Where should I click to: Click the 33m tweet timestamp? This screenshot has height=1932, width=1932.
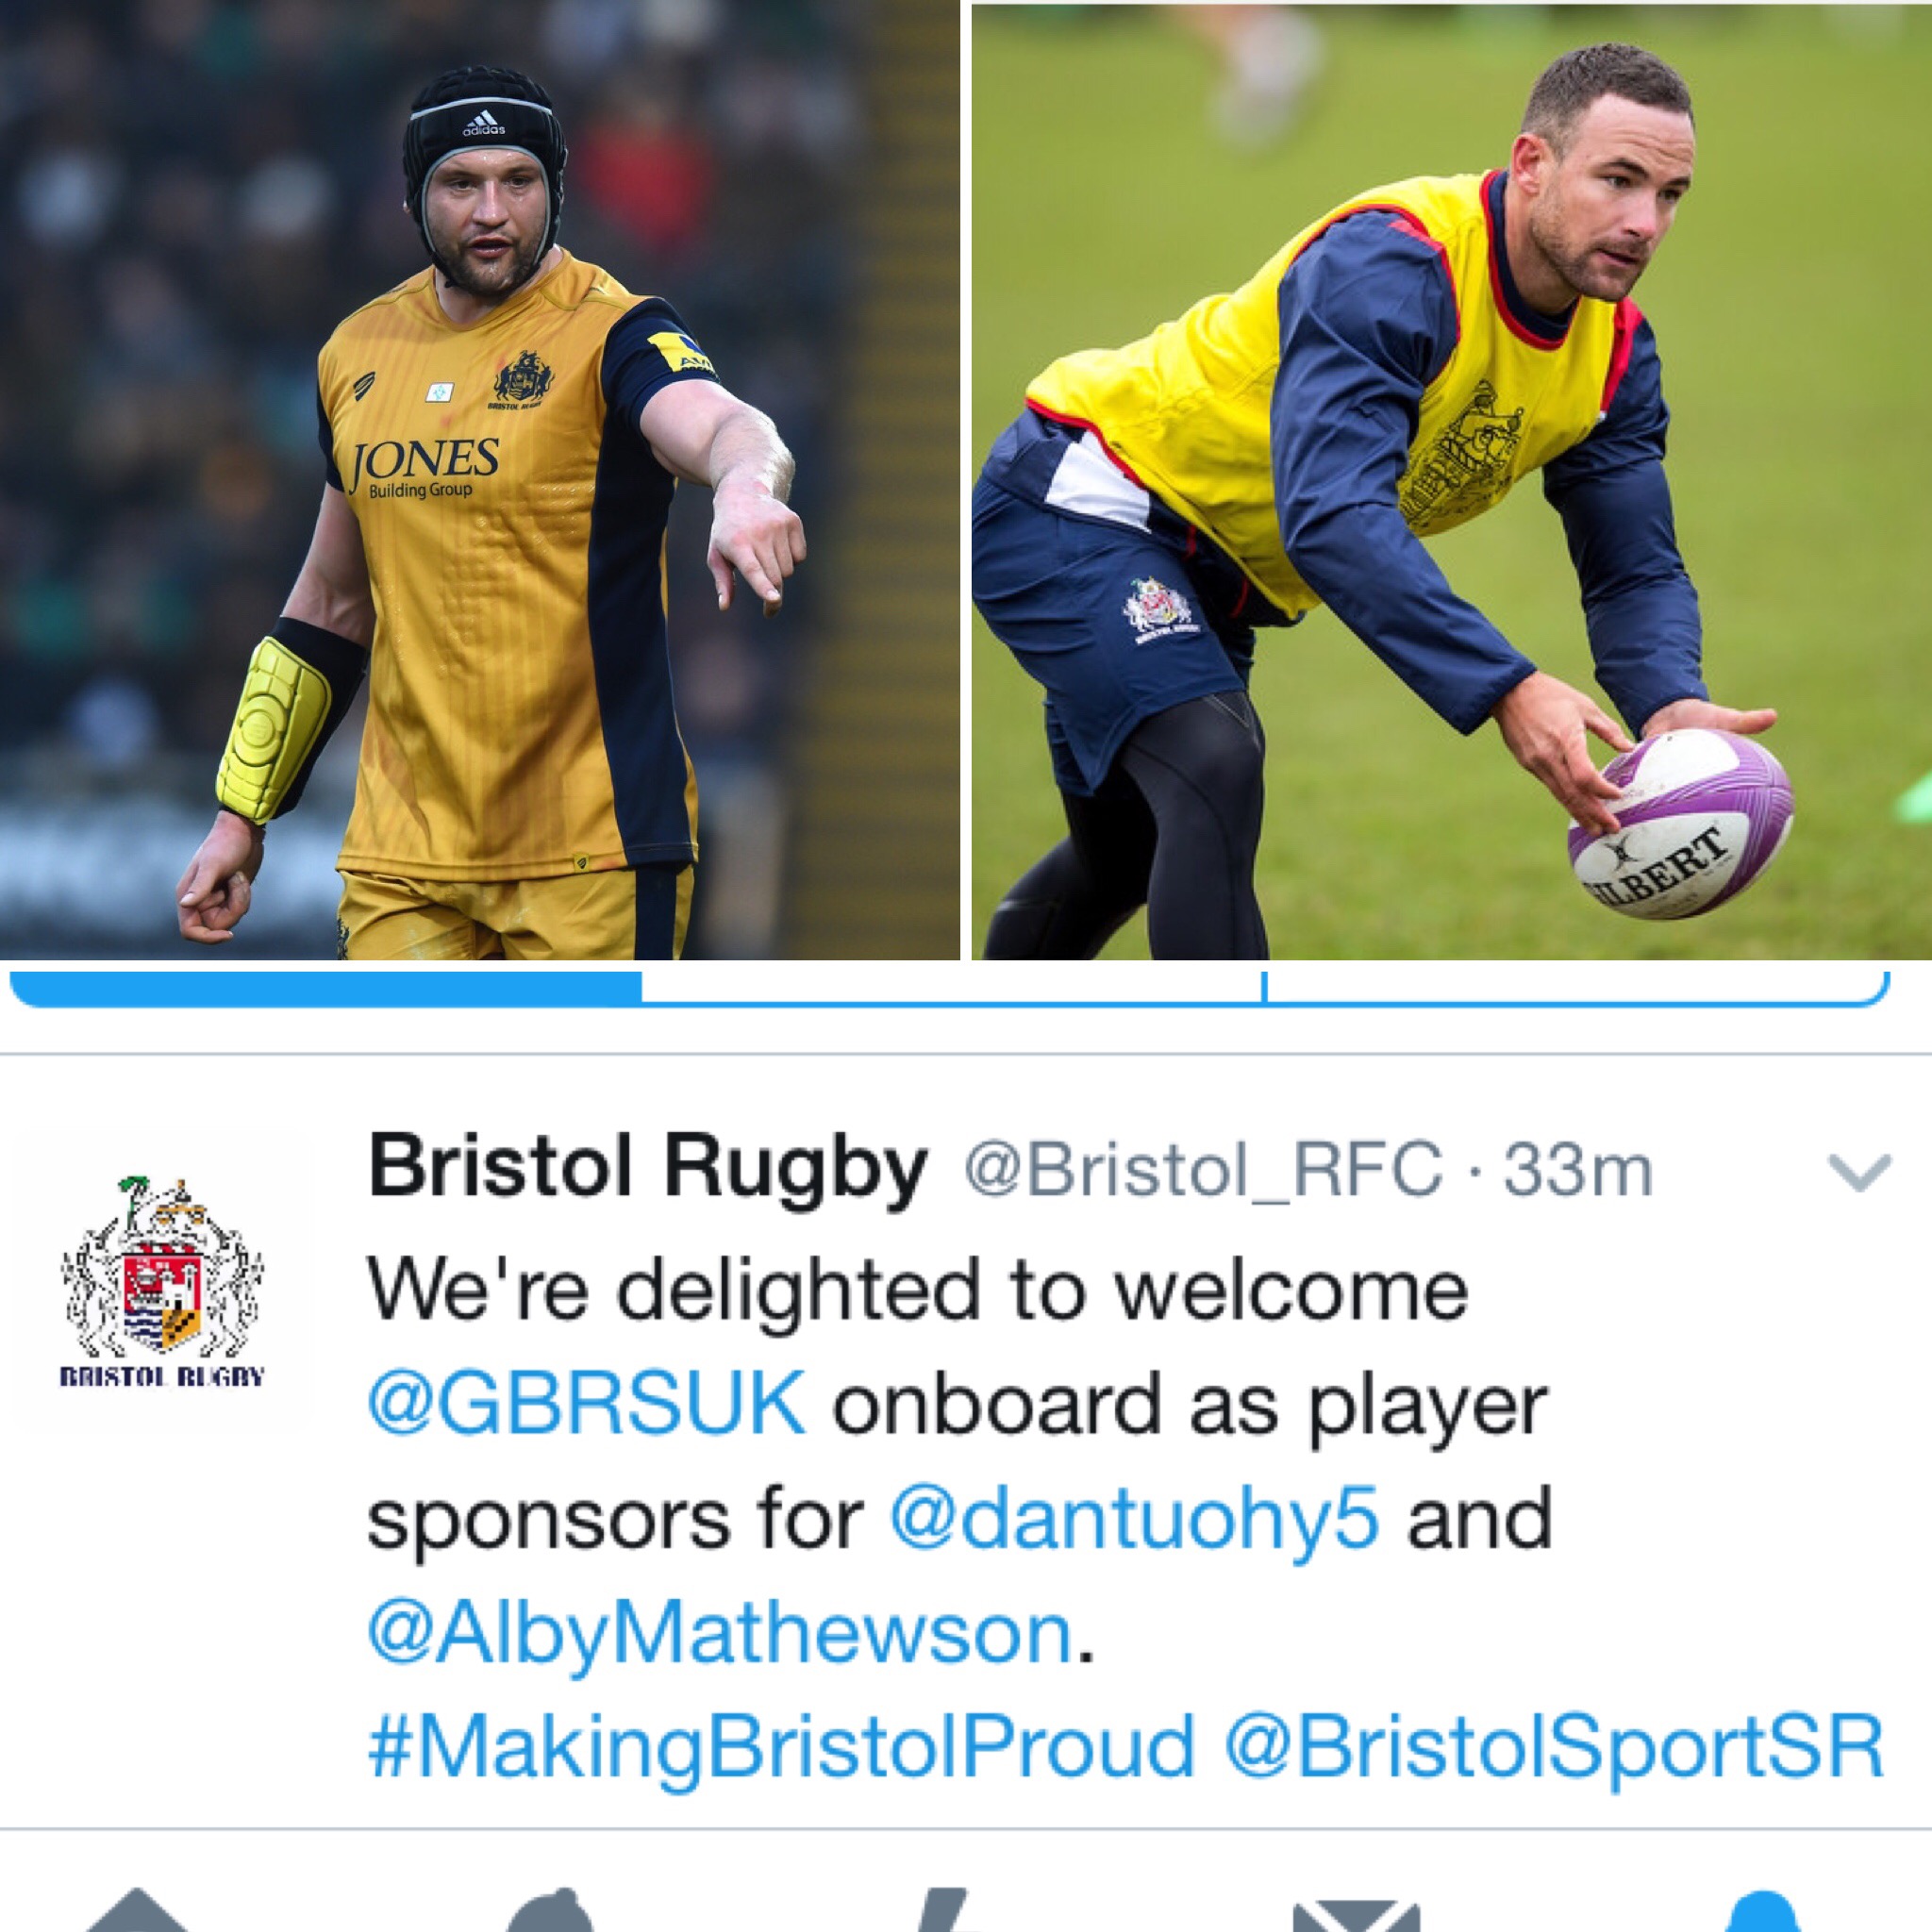1577,1169
